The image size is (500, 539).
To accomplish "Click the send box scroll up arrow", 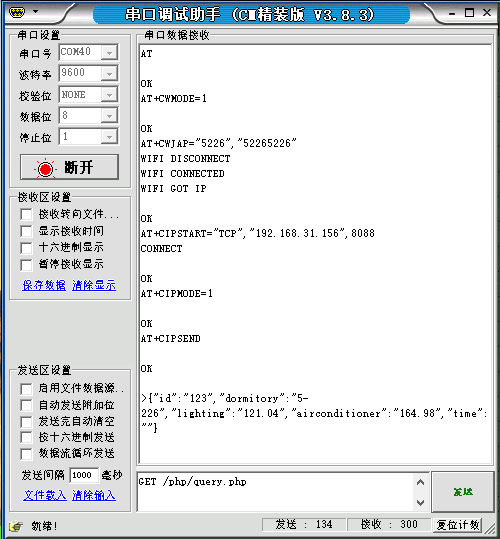I will (x=420, y=483).
